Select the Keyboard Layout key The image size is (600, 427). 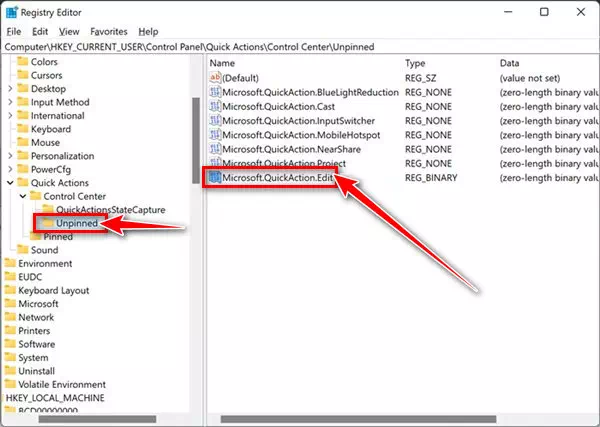pos(54,290)
